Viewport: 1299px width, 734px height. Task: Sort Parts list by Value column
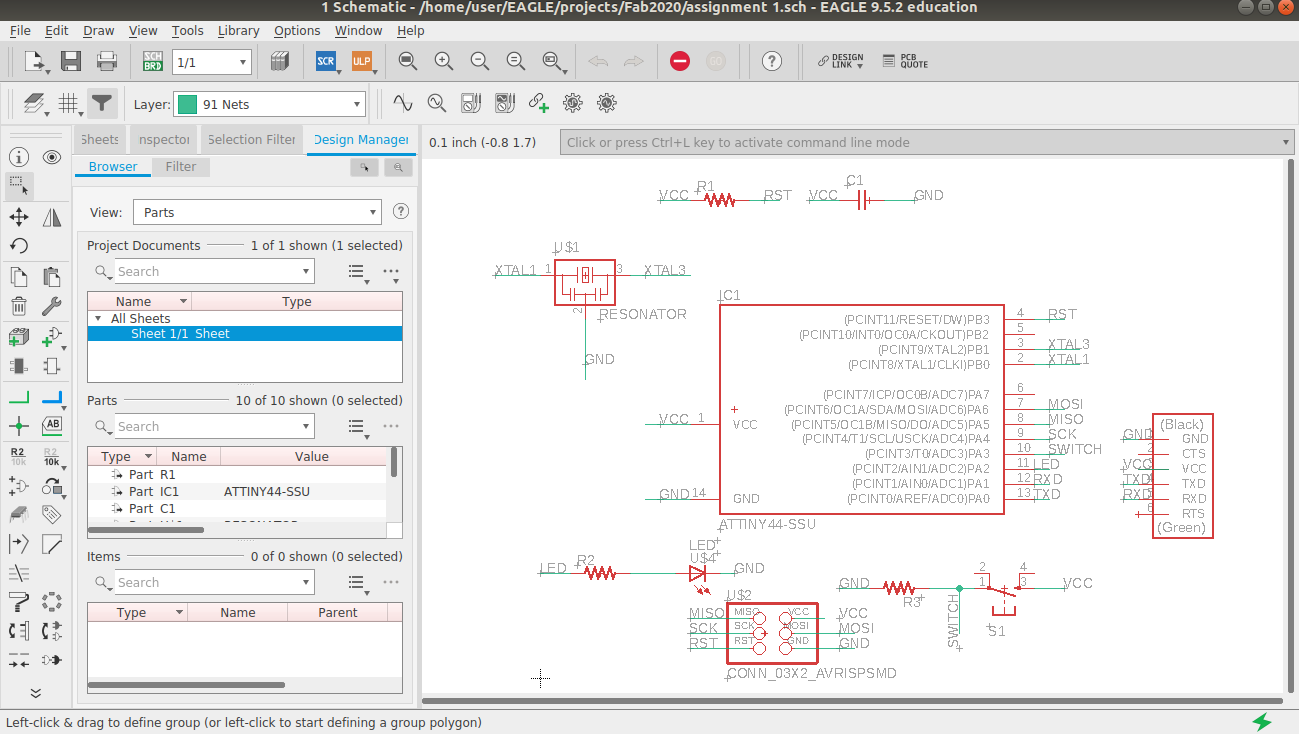311,456
